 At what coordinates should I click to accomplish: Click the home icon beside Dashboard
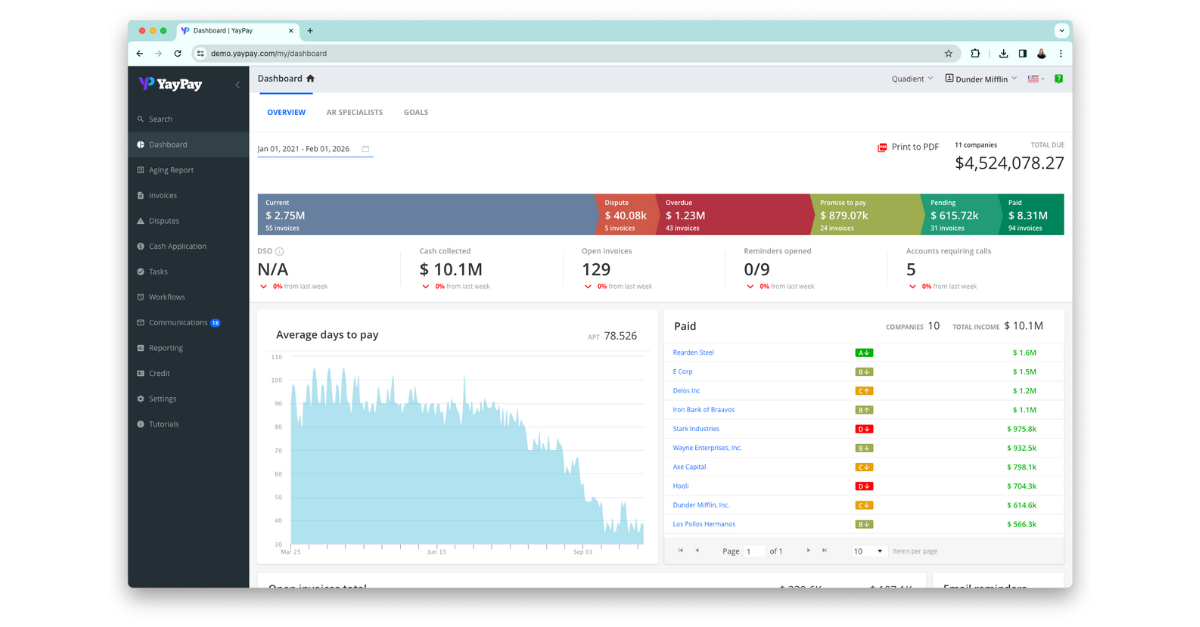click(x=311, y=78)
